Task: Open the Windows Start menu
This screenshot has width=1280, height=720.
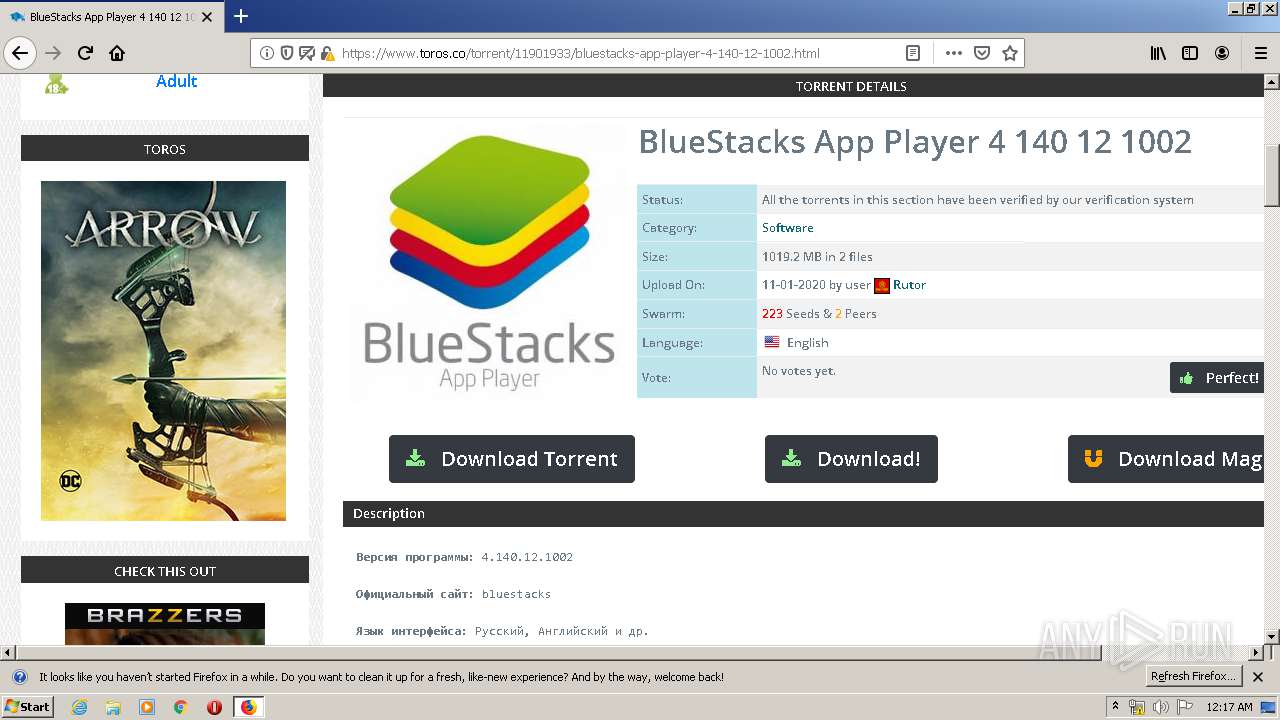Action: coord(28,707)
